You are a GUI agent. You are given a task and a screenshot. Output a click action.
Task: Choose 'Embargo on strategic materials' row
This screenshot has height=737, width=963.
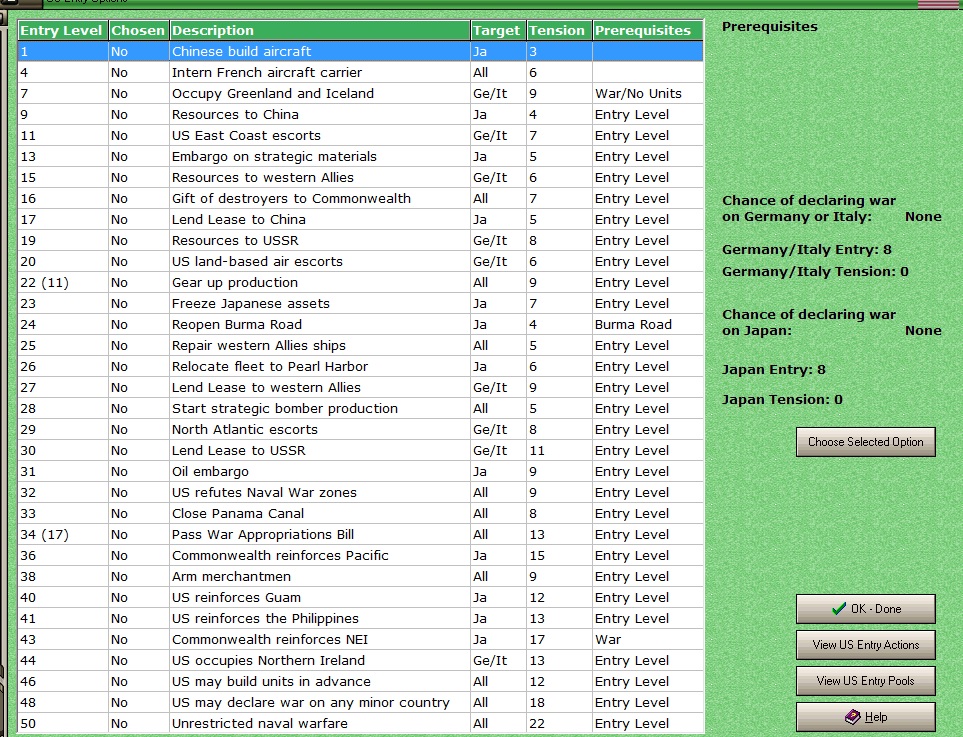361,157
